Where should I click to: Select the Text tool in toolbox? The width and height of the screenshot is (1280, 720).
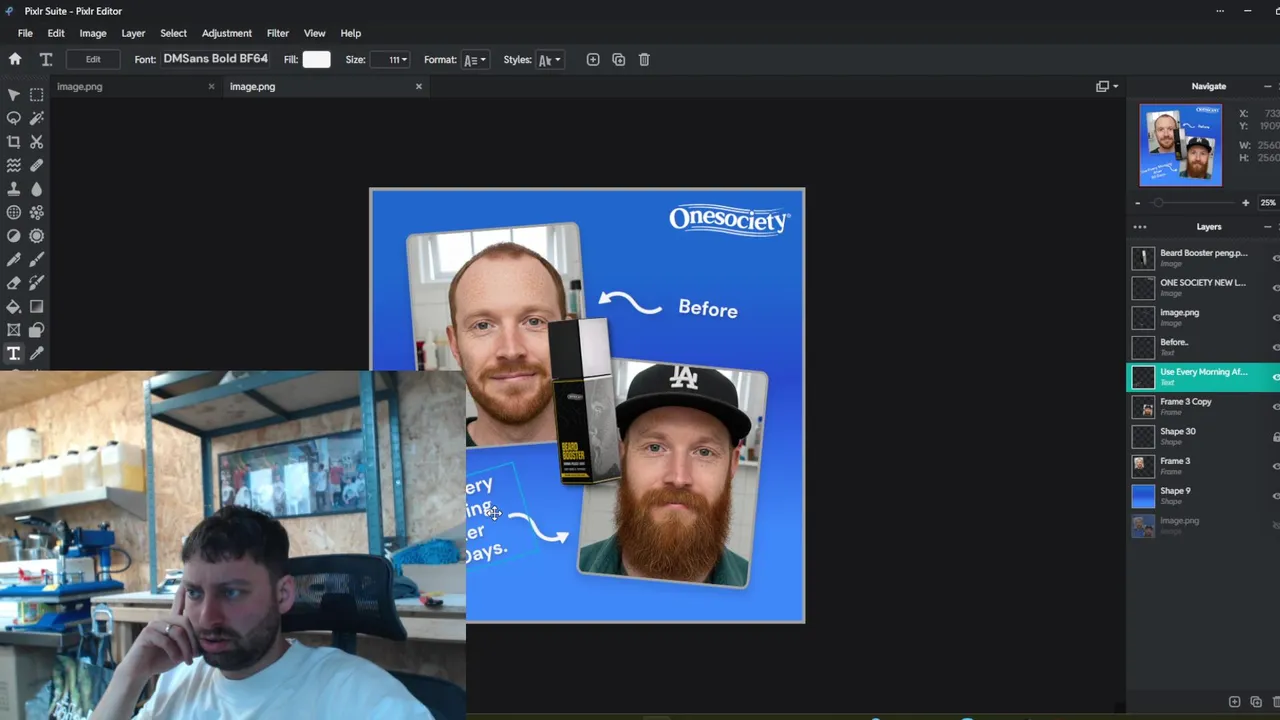pos(14,354)
